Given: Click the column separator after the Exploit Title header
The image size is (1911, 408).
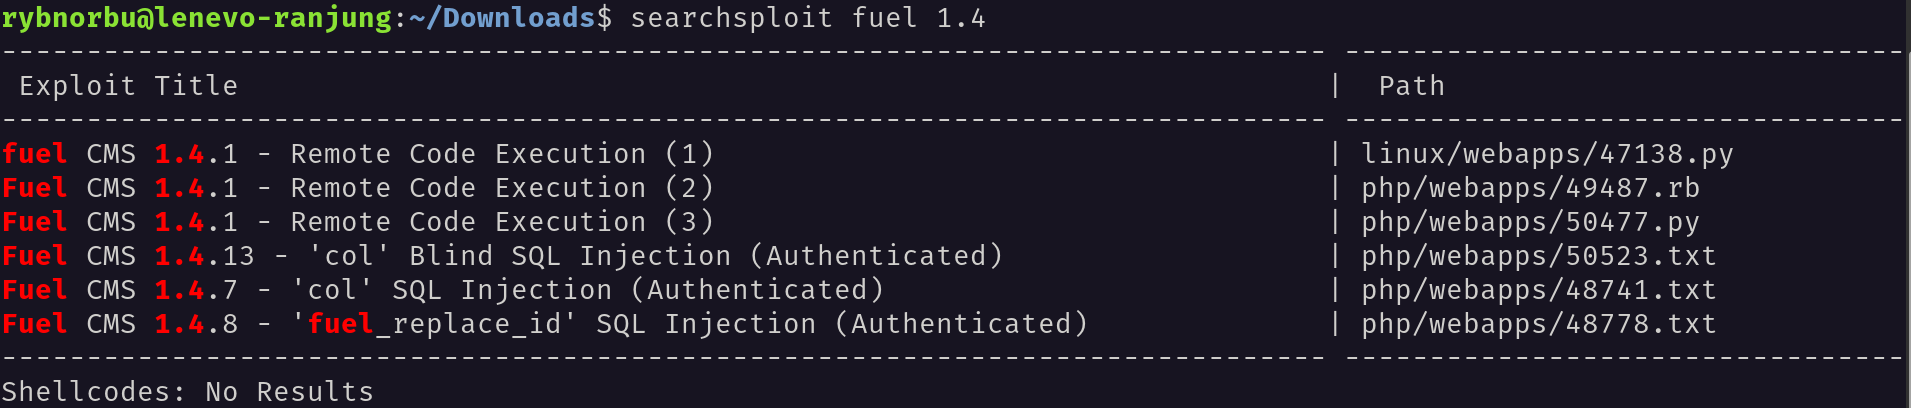Looking at the screenshot, I should (1335, 86).
